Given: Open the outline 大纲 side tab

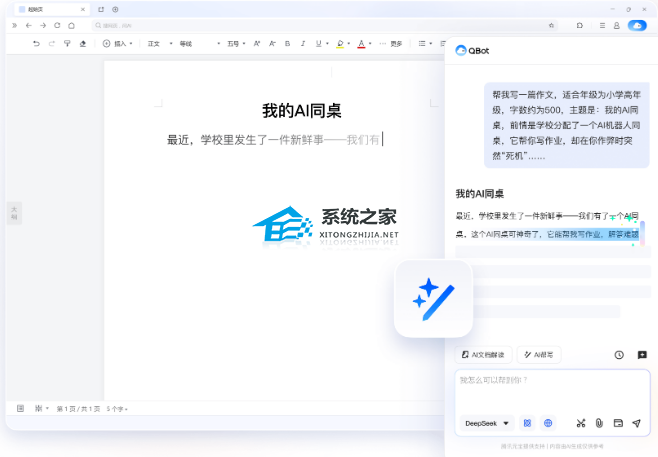Looking at the screenshot, I should tap(14, 213).
